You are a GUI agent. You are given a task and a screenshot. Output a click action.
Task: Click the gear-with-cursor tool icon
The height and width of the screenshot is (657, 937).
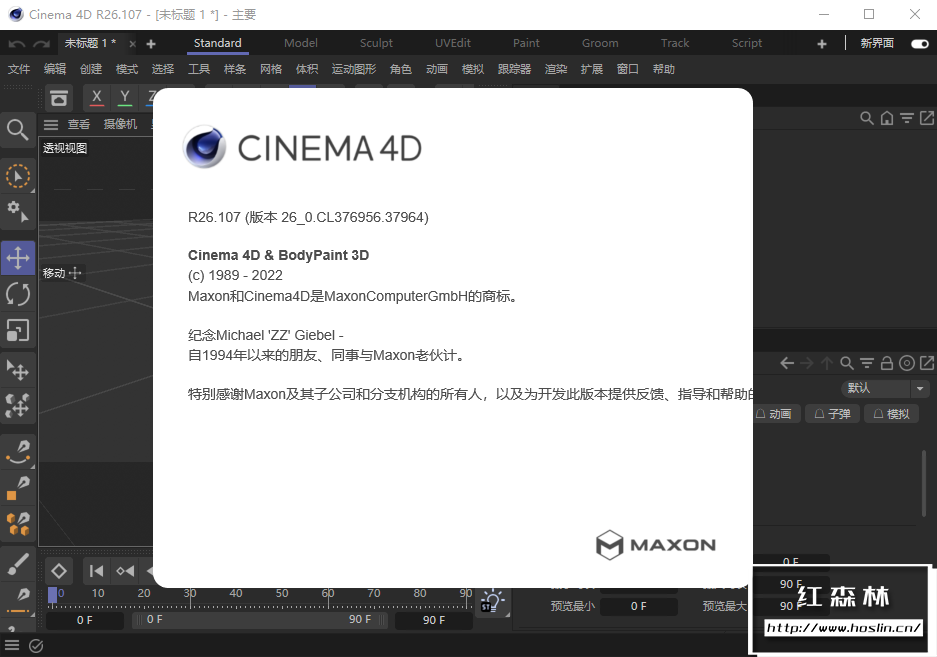[17, 211]
